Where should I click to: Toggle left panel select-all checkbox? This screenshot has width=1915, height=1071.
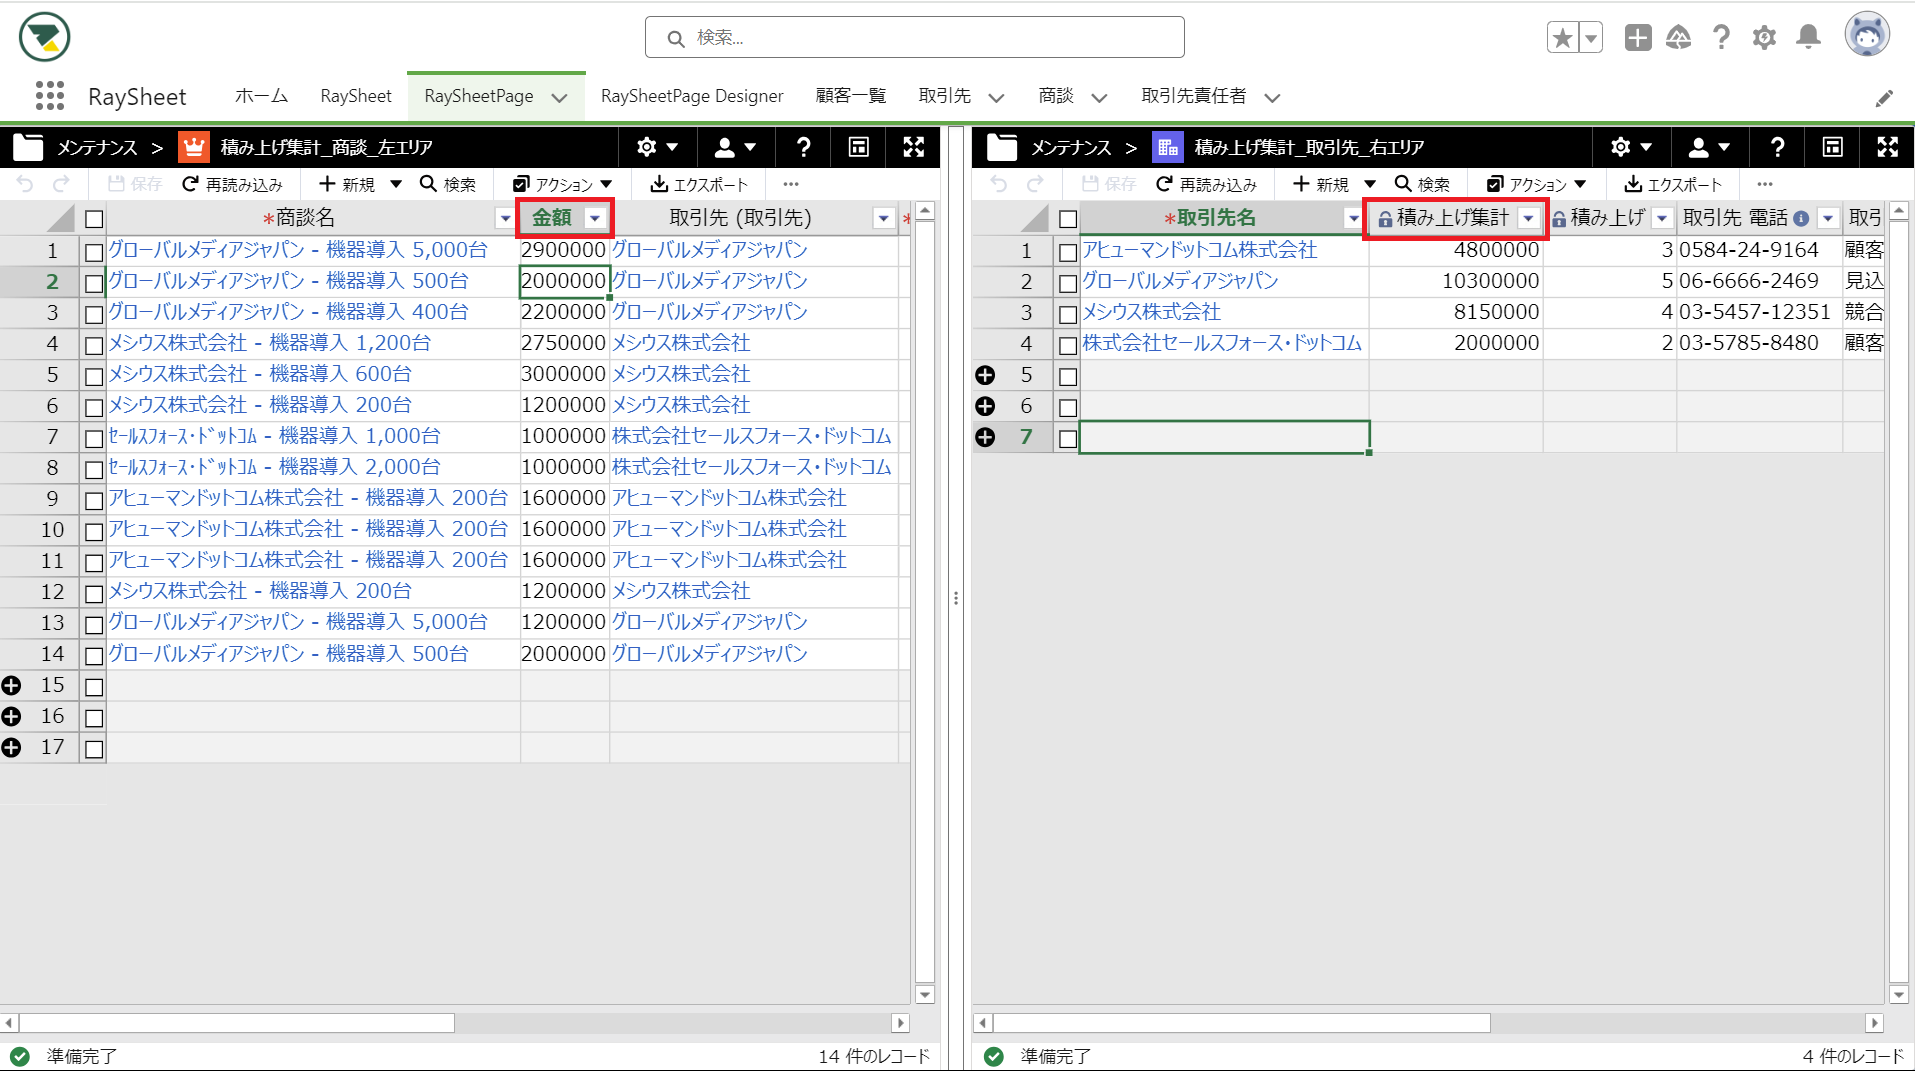point(94,219)
